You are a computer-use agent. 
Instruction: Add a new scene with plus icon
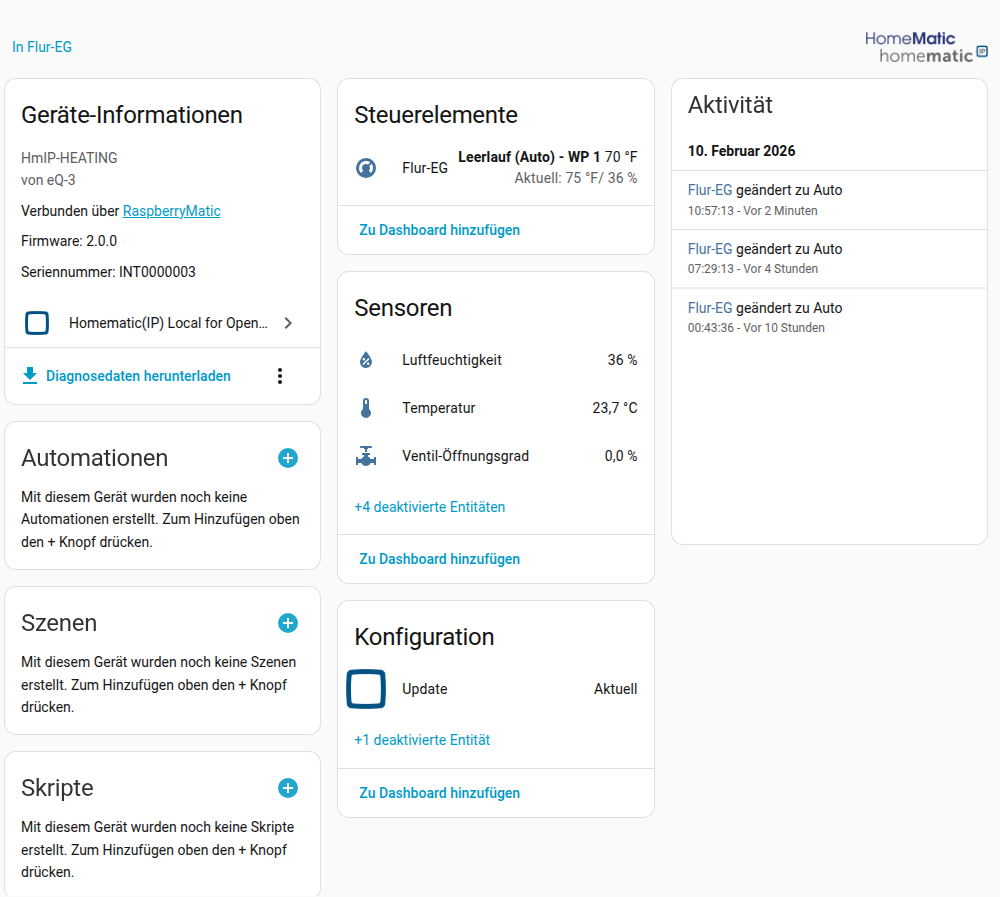288,623
